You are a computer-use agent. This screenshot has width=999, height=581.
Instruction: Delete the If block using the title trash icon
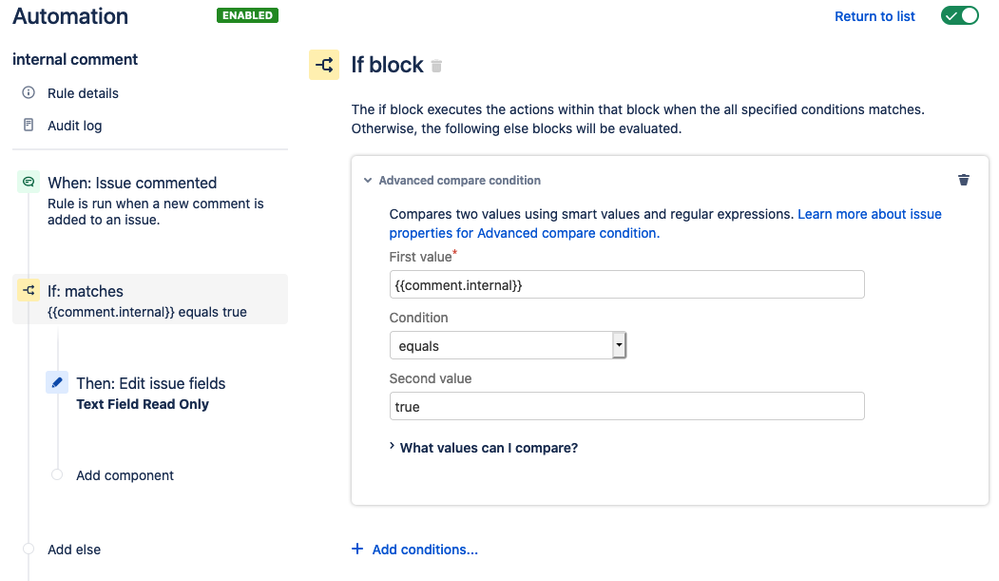coord(436,66)
